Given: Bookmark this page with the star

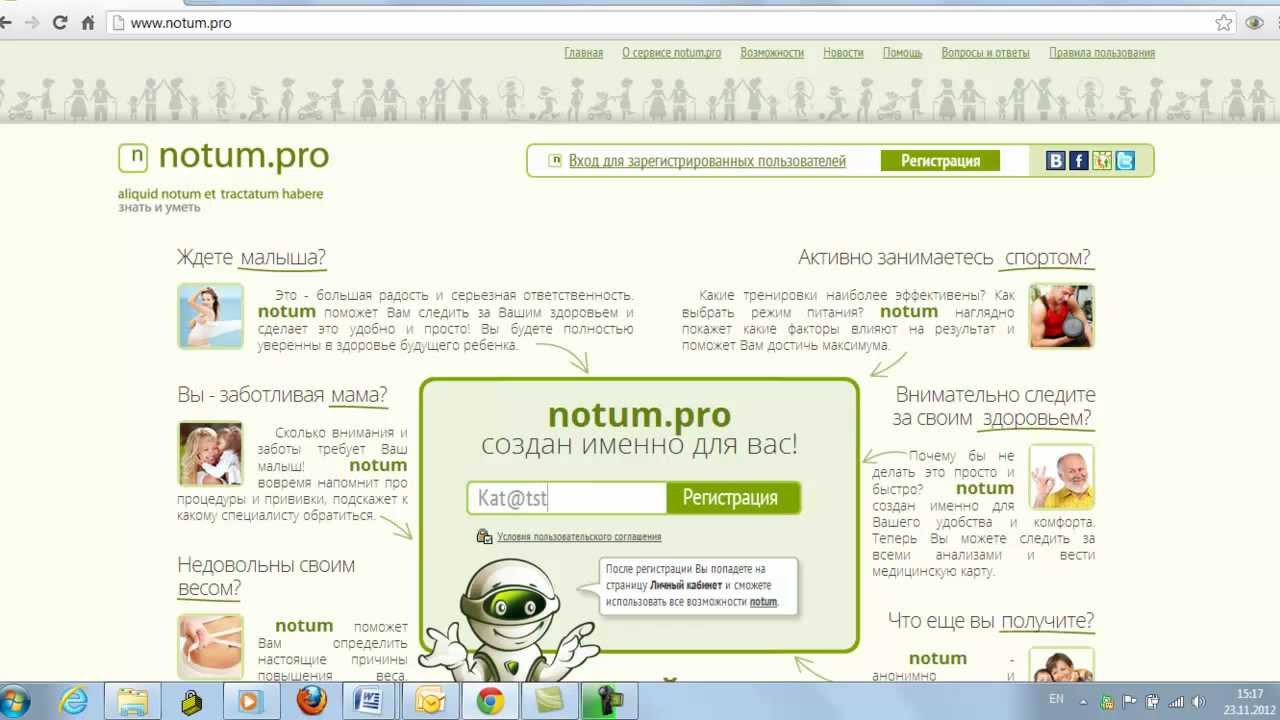Looking at the screenshot, I should point(1224,22).
